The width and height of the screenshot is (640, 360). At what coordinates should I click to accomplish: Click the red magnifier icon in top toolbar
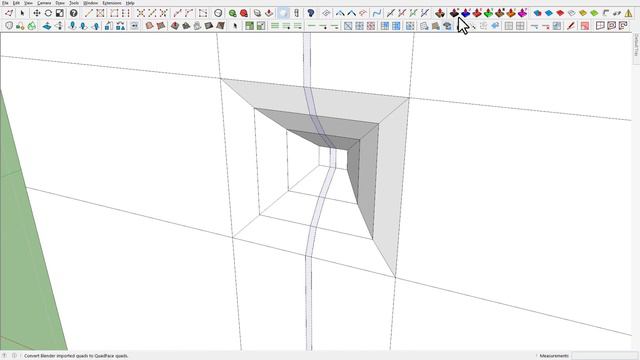click(x=244, y=13)
